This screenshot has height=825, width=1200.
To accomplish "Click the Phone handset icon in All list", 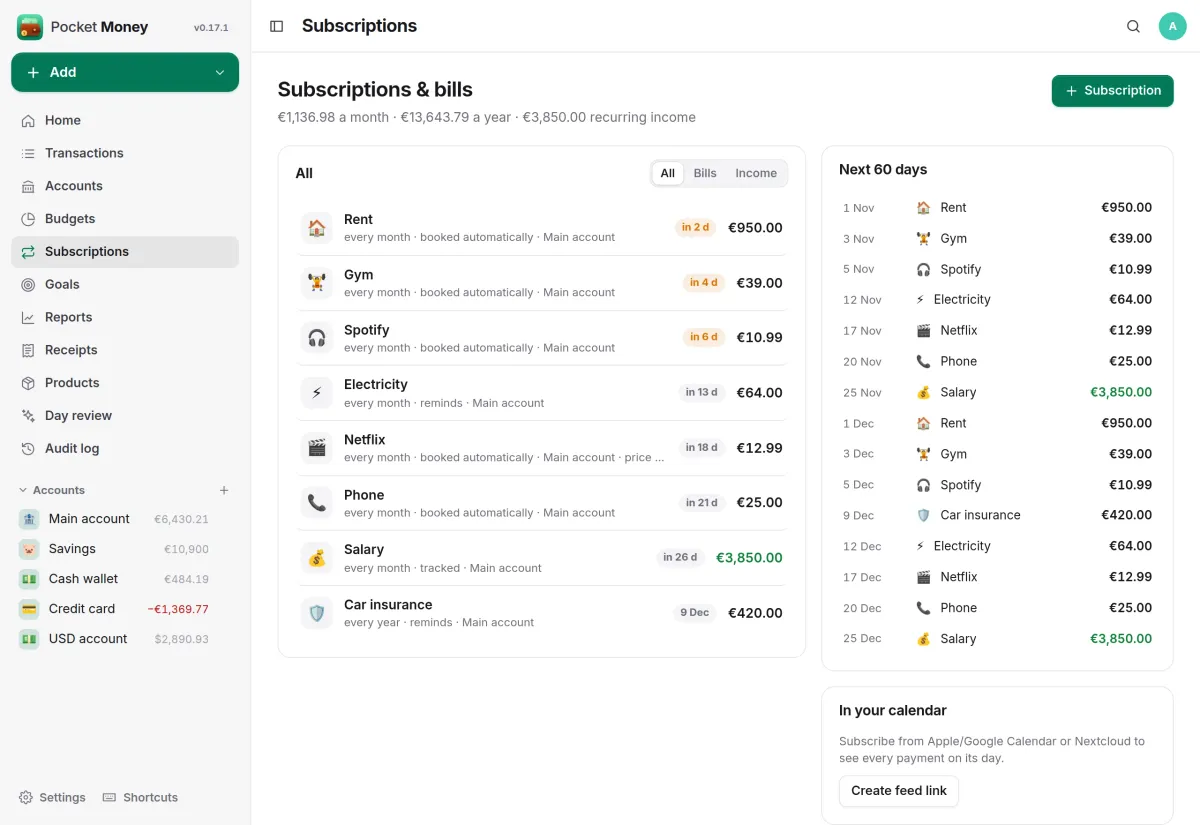I will pos(317,503).
